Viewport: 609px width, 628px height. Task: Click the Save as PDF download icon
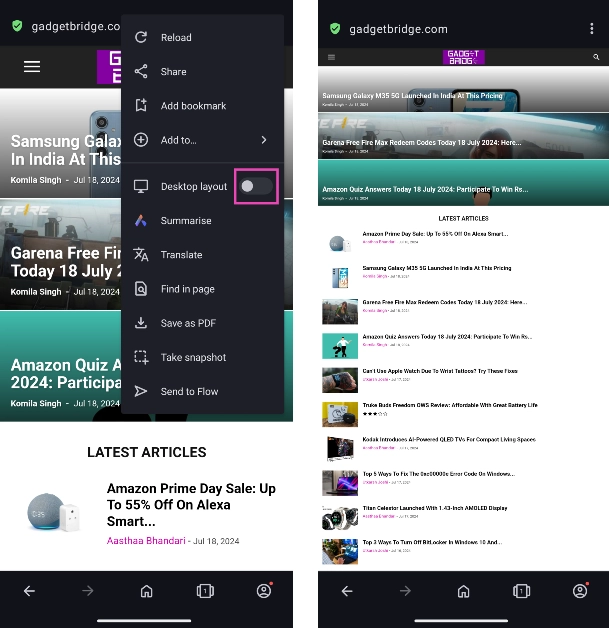141,323
